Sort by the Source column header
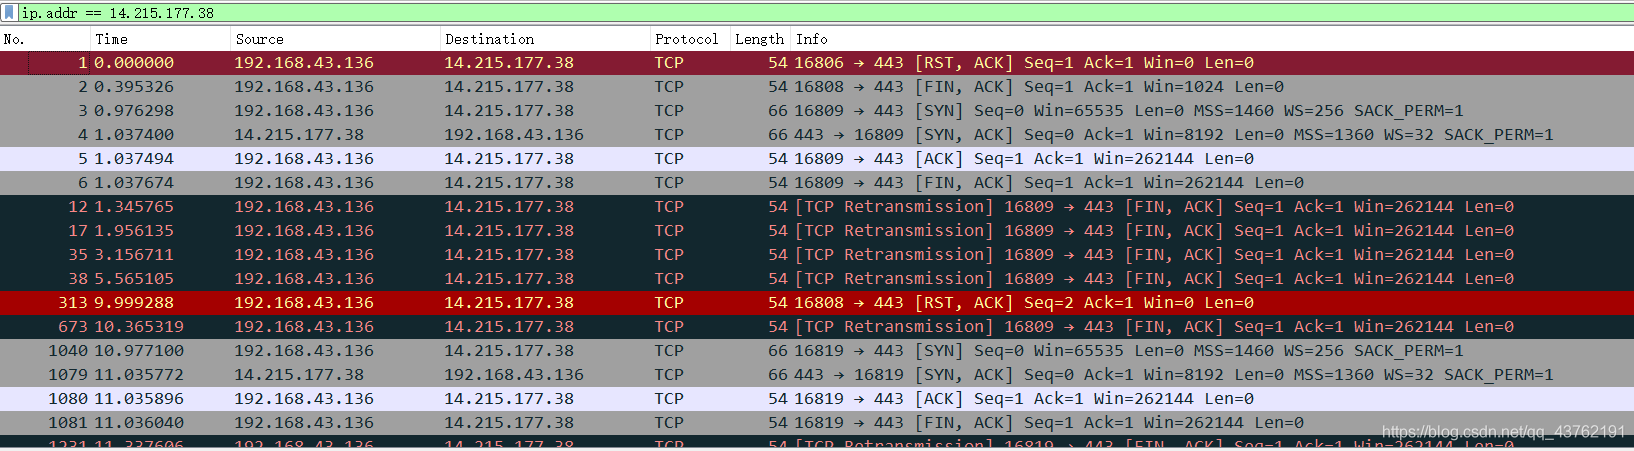This screenshot has height=451, width=1634. pyautogui.click(x=335, y=39)
